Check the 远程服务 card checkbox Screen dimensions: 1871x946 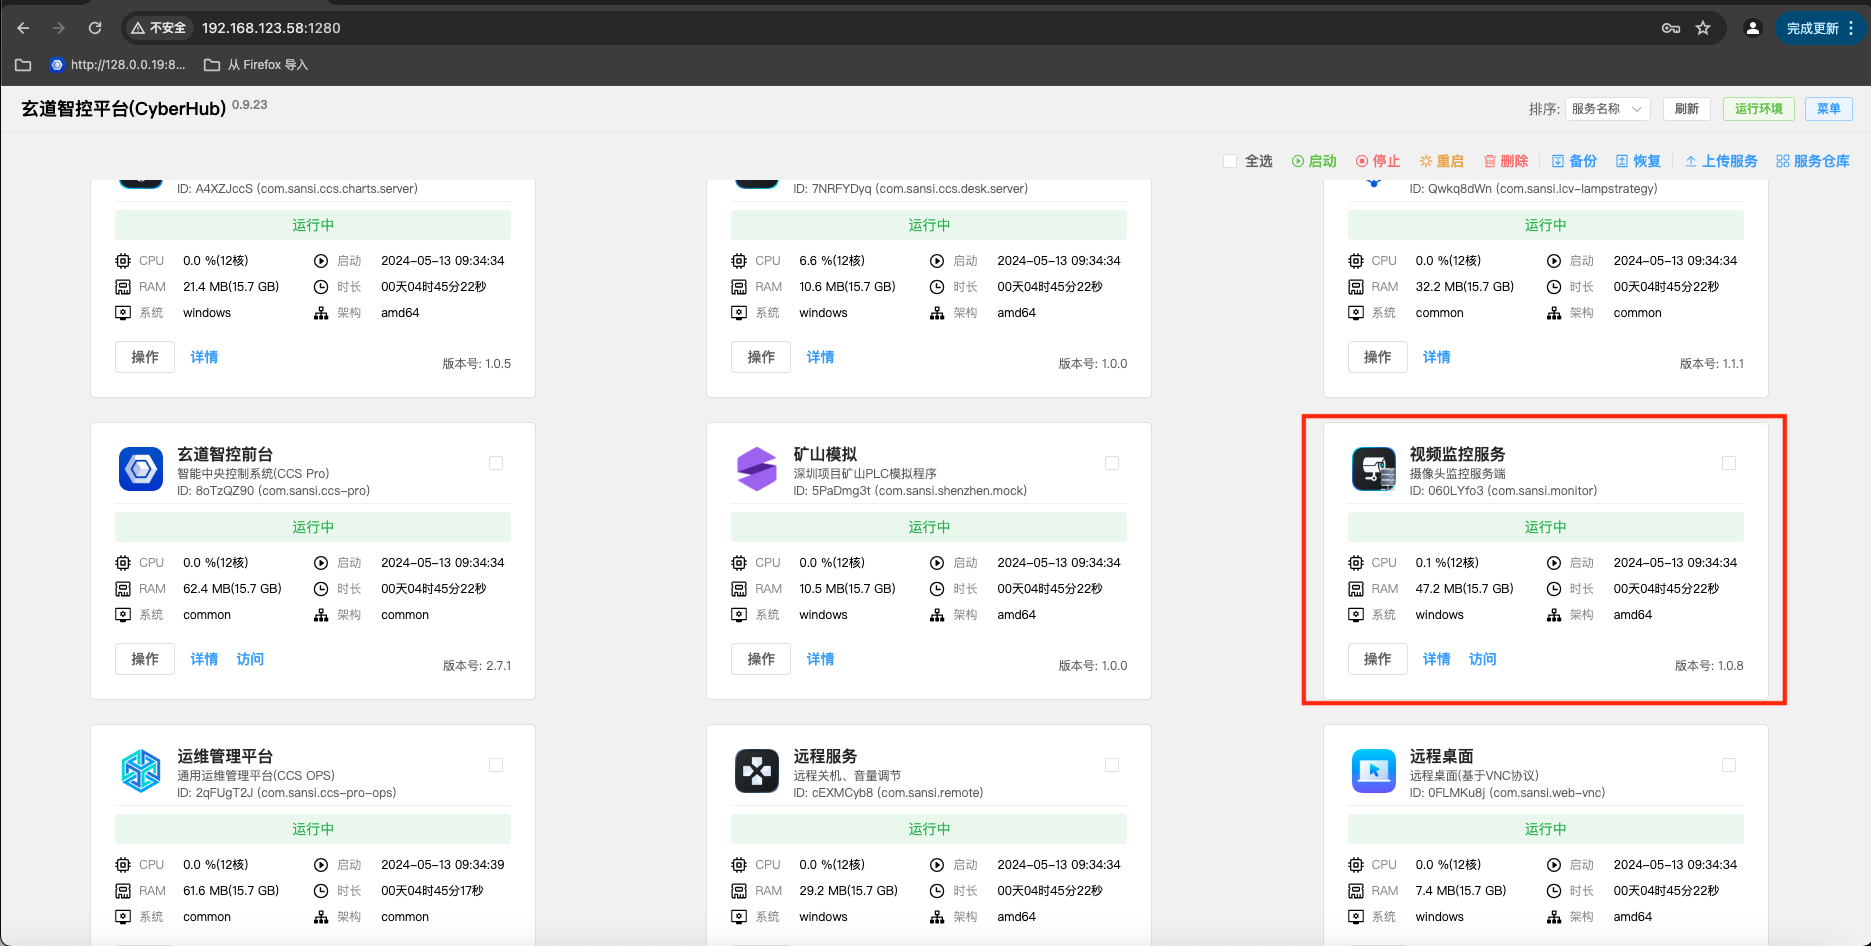1112,765
